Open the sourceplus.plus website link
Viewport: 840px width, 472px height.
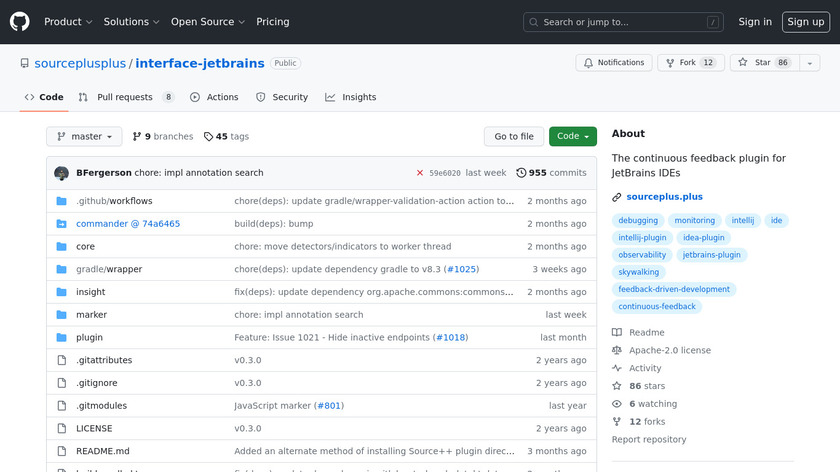click(x=663, y=197)
